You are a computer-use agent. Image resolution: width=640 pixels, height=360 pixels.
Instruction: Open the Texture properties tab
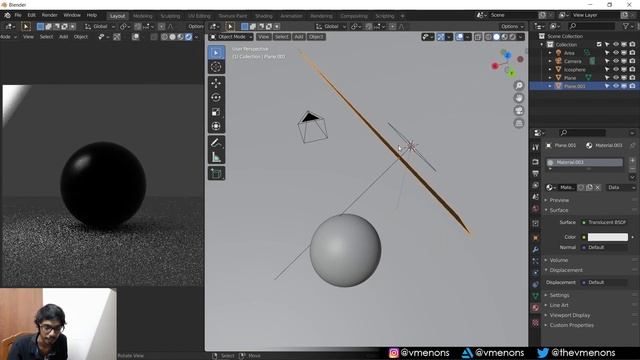pos(536,323)
